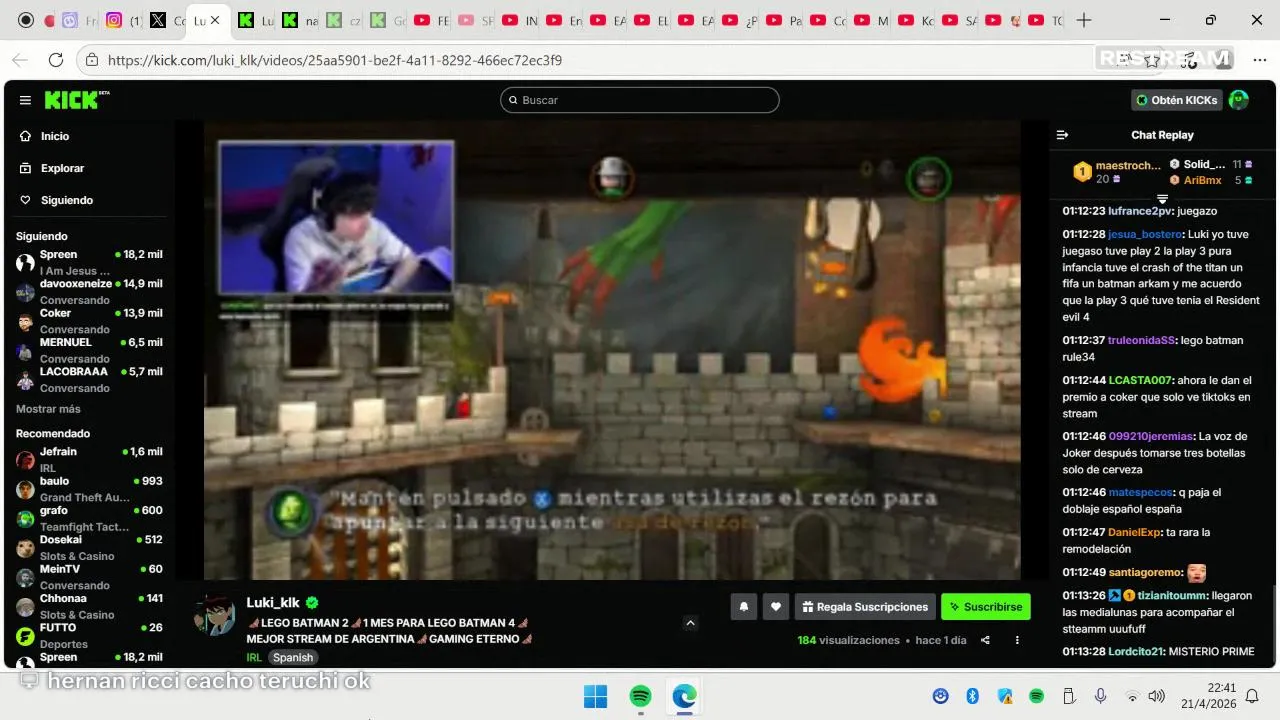Open the Luki_klk channel name link
Viewport: 1280px width, 720px height.
click(273, 603)
